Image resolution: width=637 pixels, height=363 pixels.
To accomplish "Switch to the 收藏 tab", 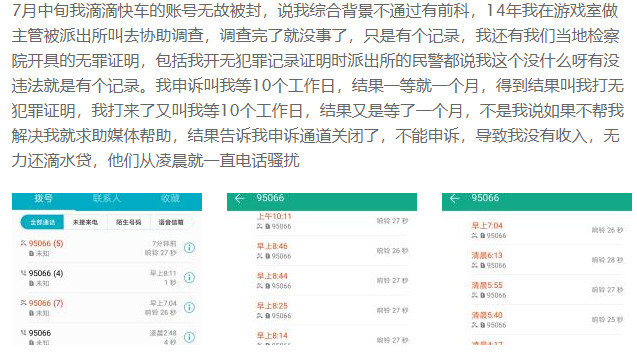I will (170, 198).
